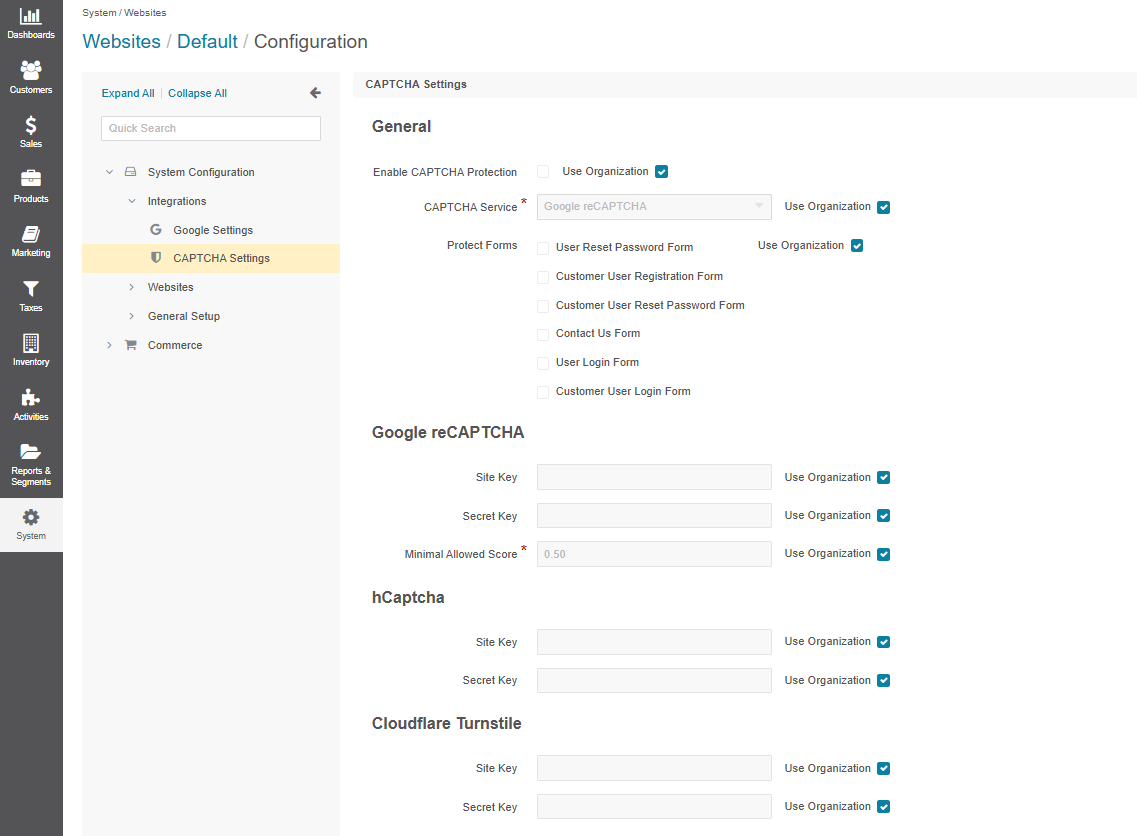Collapse the configuration sidebar with arrow
Screen dimensions: 1137x836
[315, 93]
